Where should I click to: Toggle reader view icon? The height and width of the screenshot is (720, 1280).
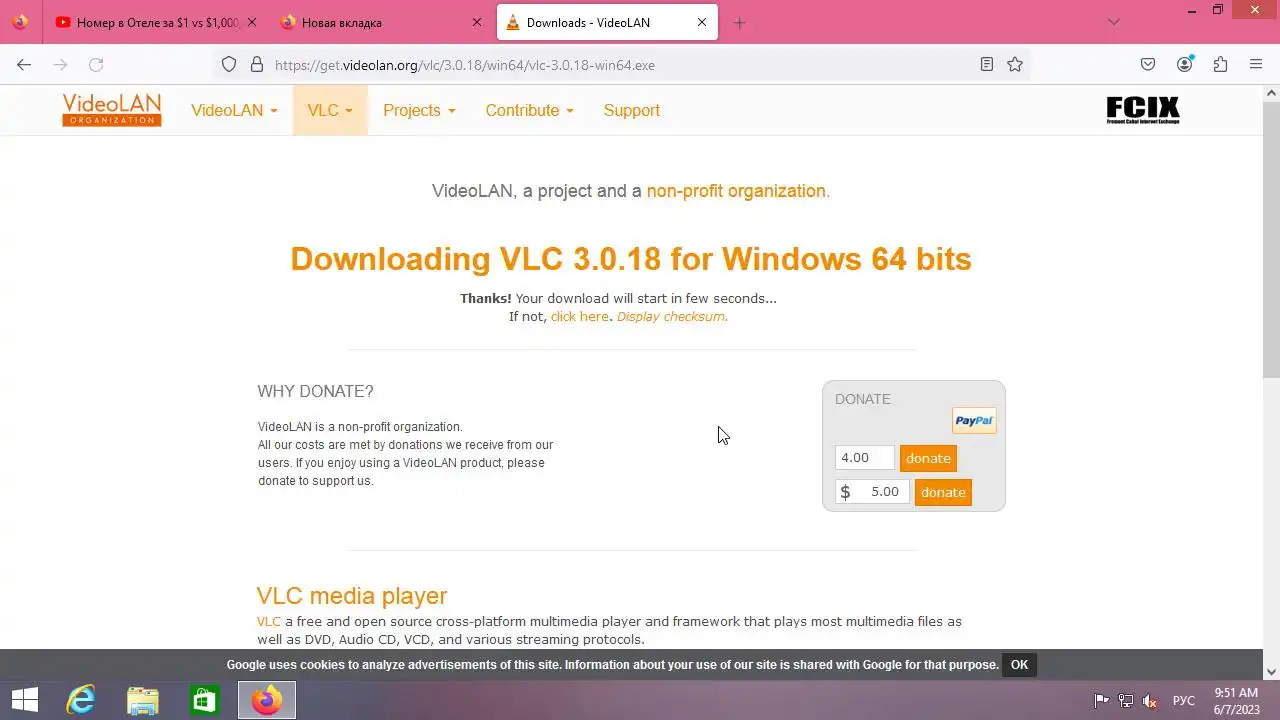click(987, 64)
